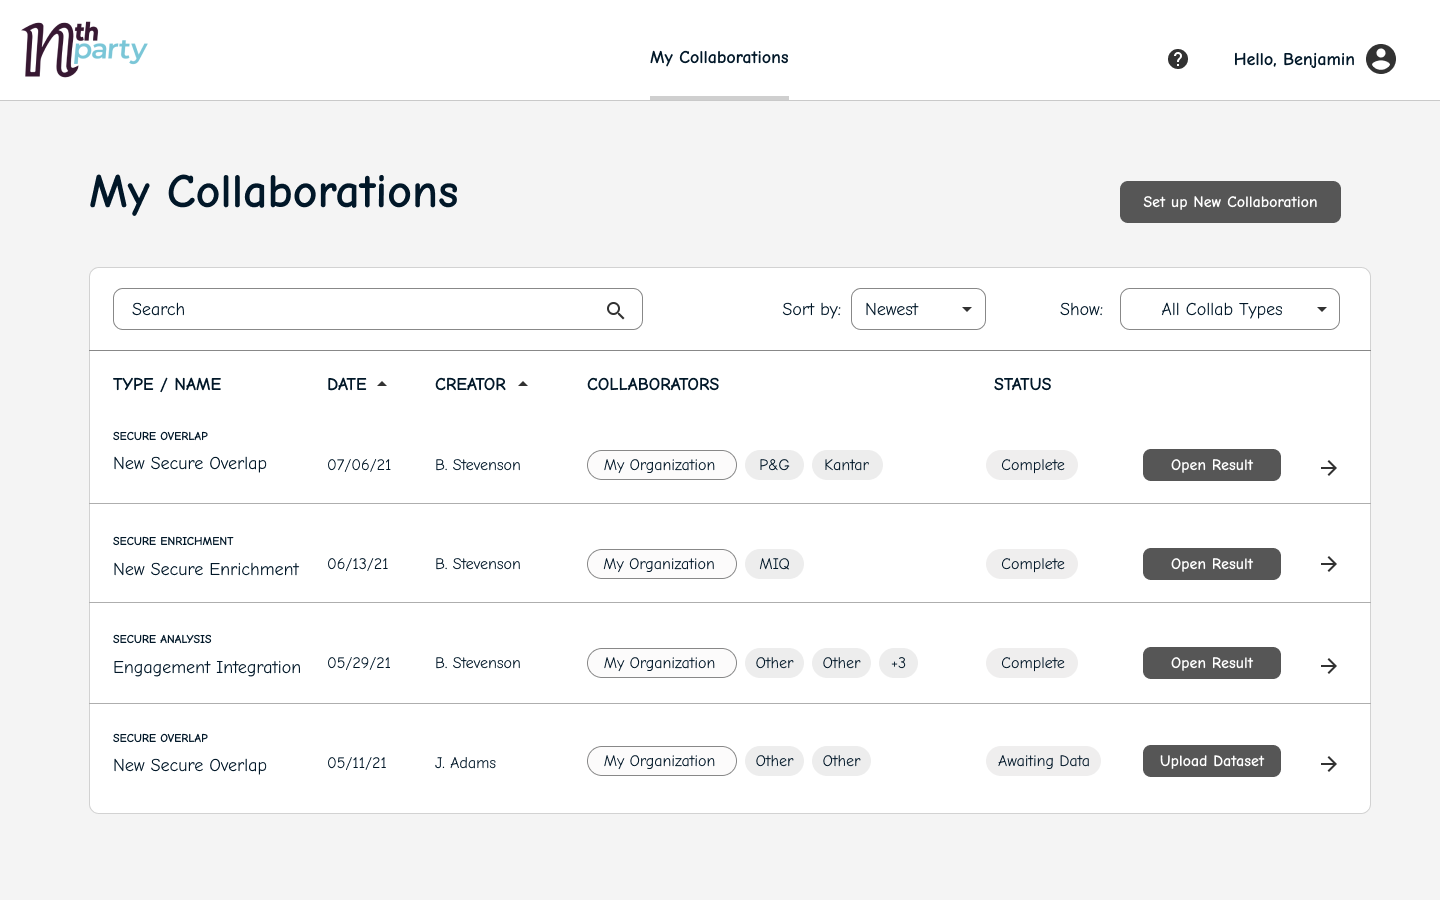Click the search magnifier icon
The width and height of the screenshot is (1440, 900).
coord(615,310)
